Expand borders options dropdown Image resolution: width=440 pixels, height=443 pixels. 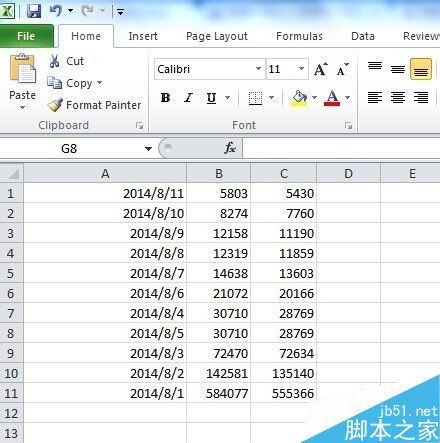(272, 98)
